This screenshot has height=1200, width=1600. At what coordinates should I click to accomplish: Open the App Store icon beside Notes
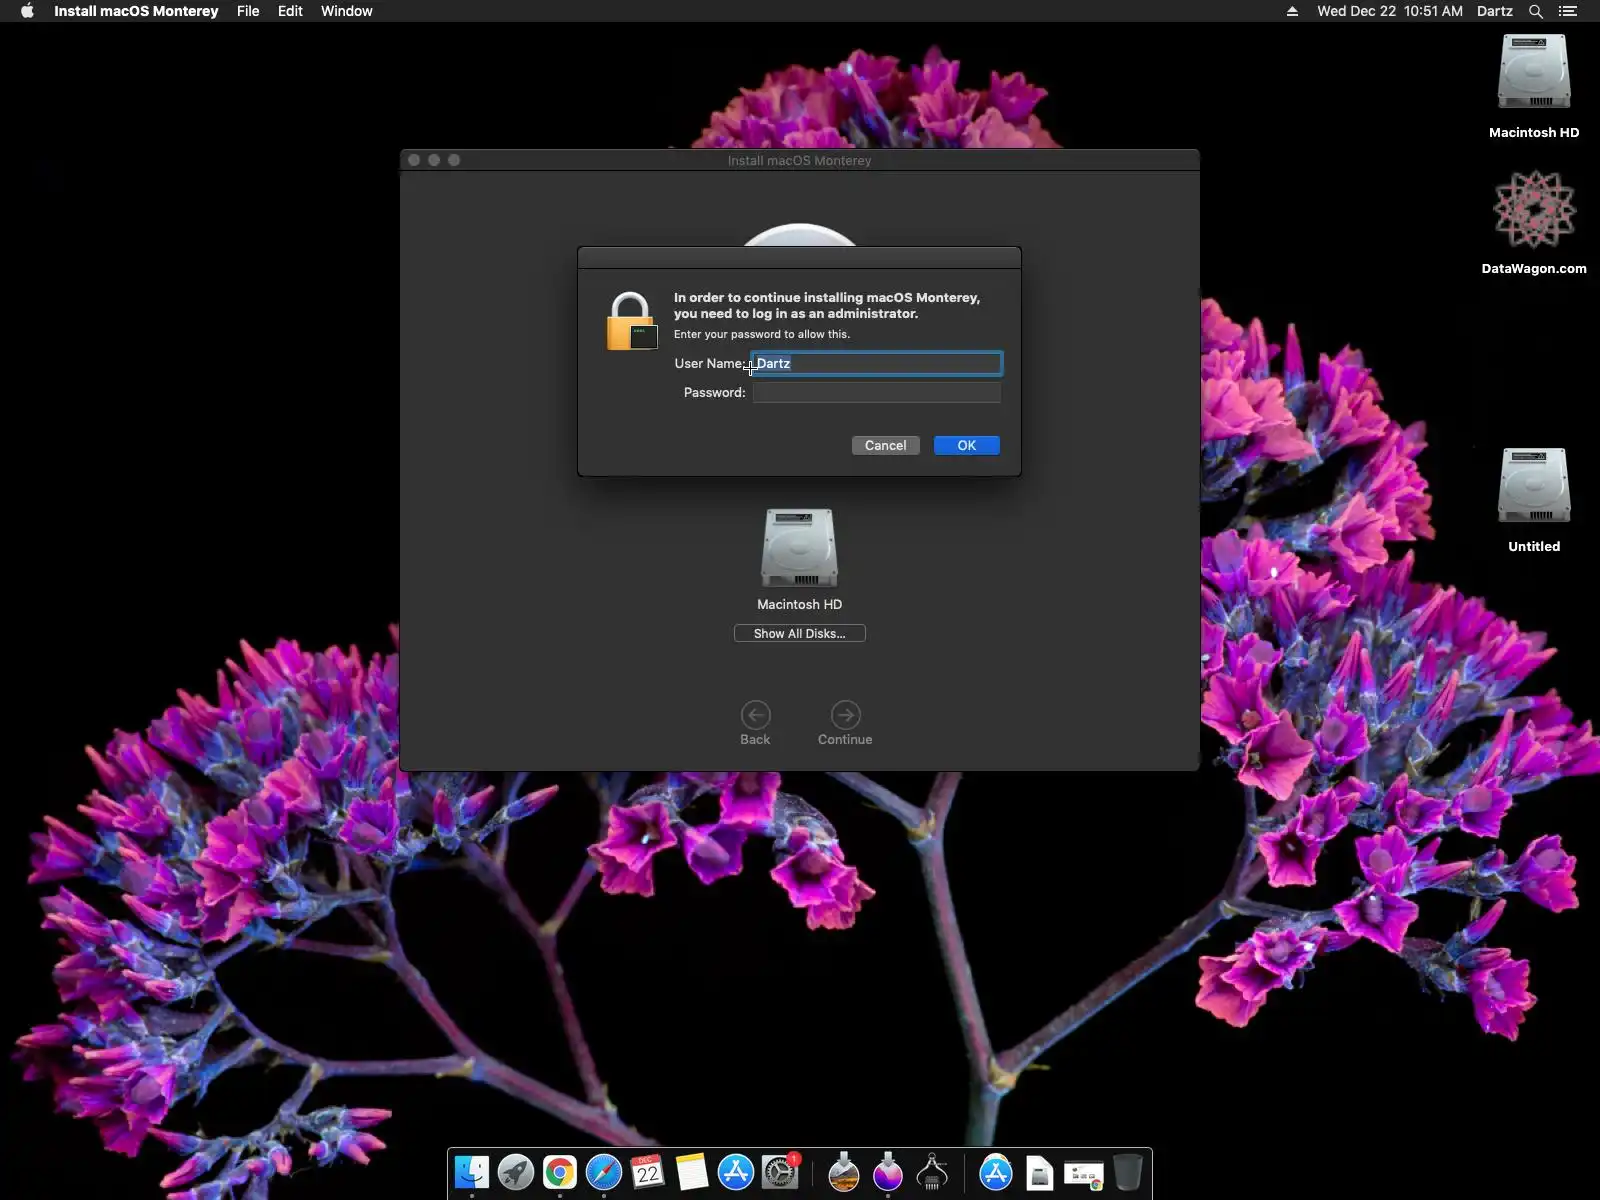point(736,1172)
